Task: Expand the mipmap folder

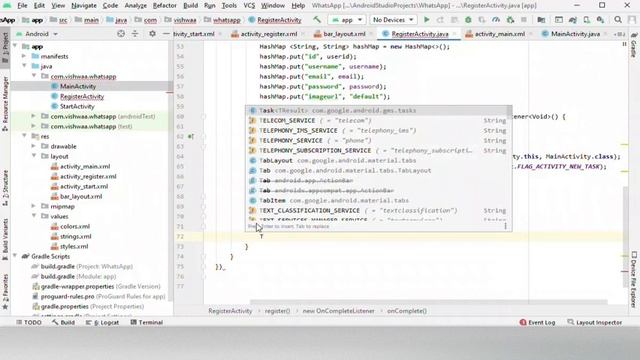Action: (x=34, y=206)
